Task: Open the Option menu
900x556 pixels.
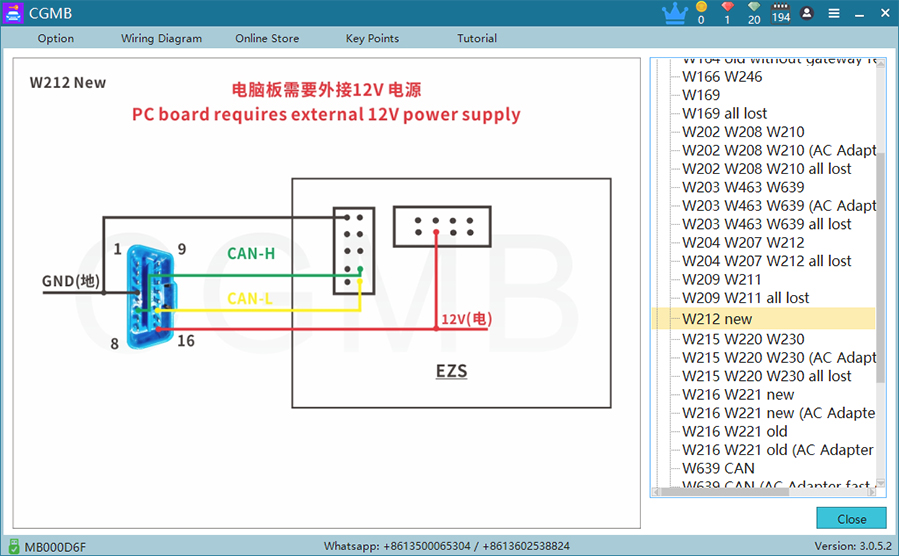Action: 56,38
